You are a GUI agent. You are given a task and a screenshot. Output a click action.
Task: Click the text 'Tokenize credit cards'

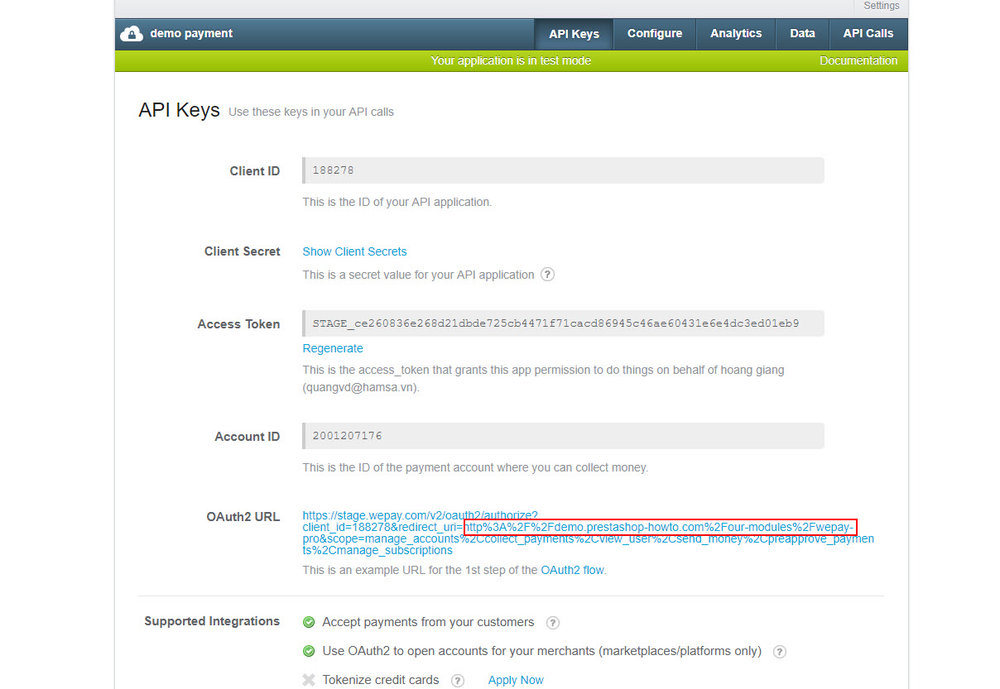click(381, 680)
